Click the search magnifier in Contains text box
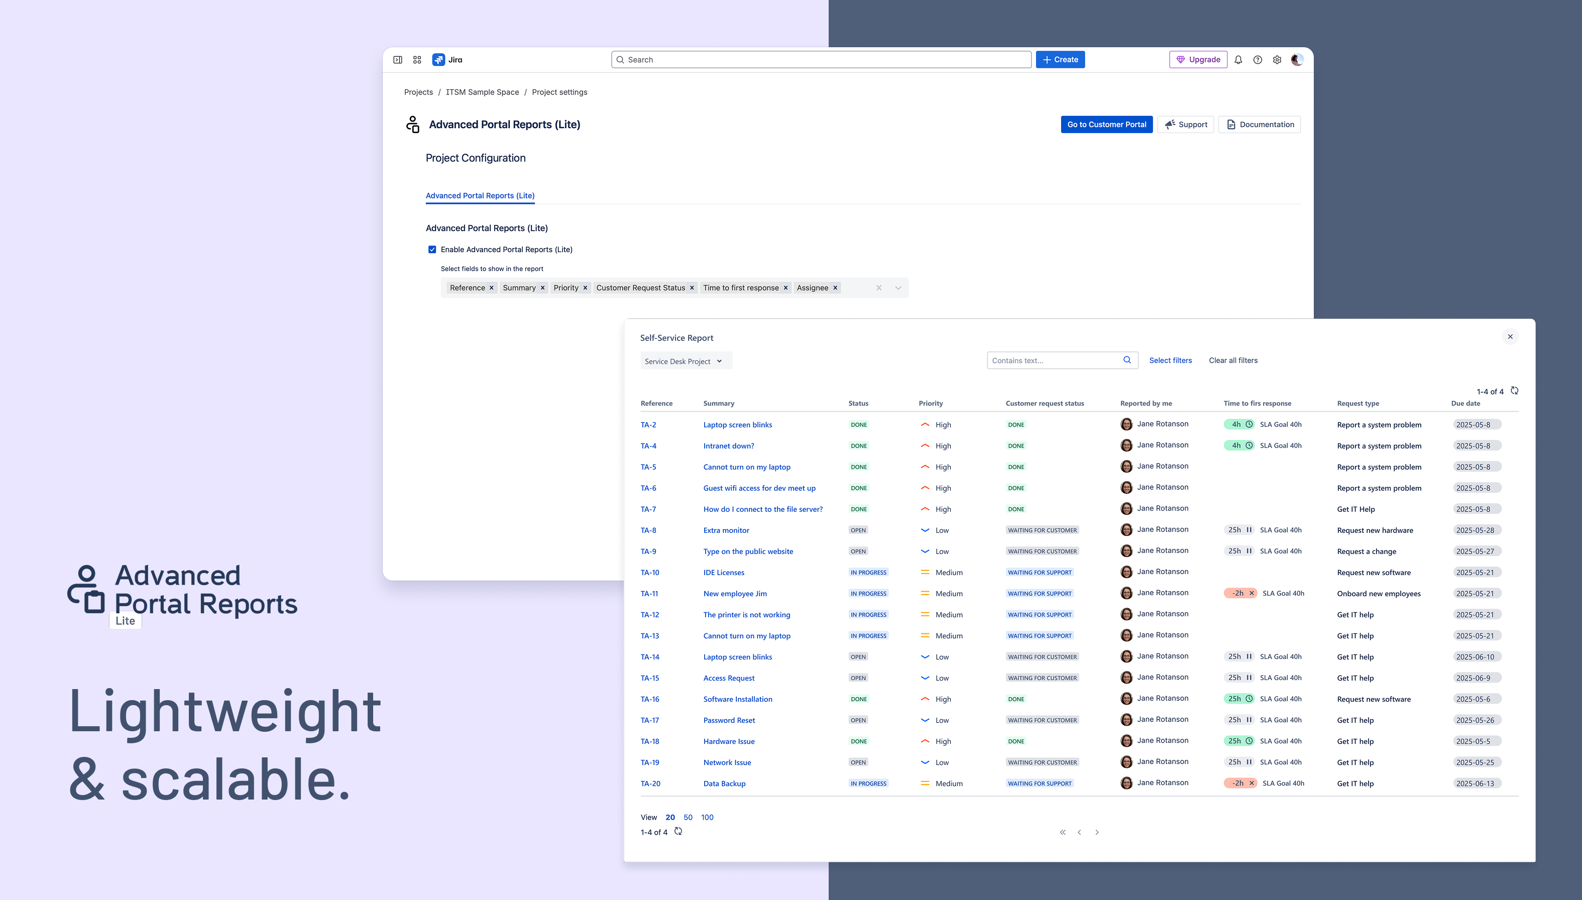Viewport: 1582px width, 900px height. click(1127, 360)
